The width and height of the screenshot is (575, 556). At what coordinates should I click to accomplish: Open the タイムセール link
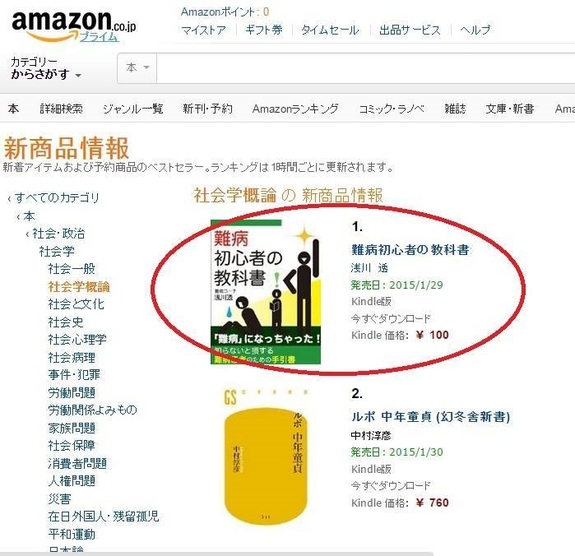pyautogui.click(x=330, y=30)
